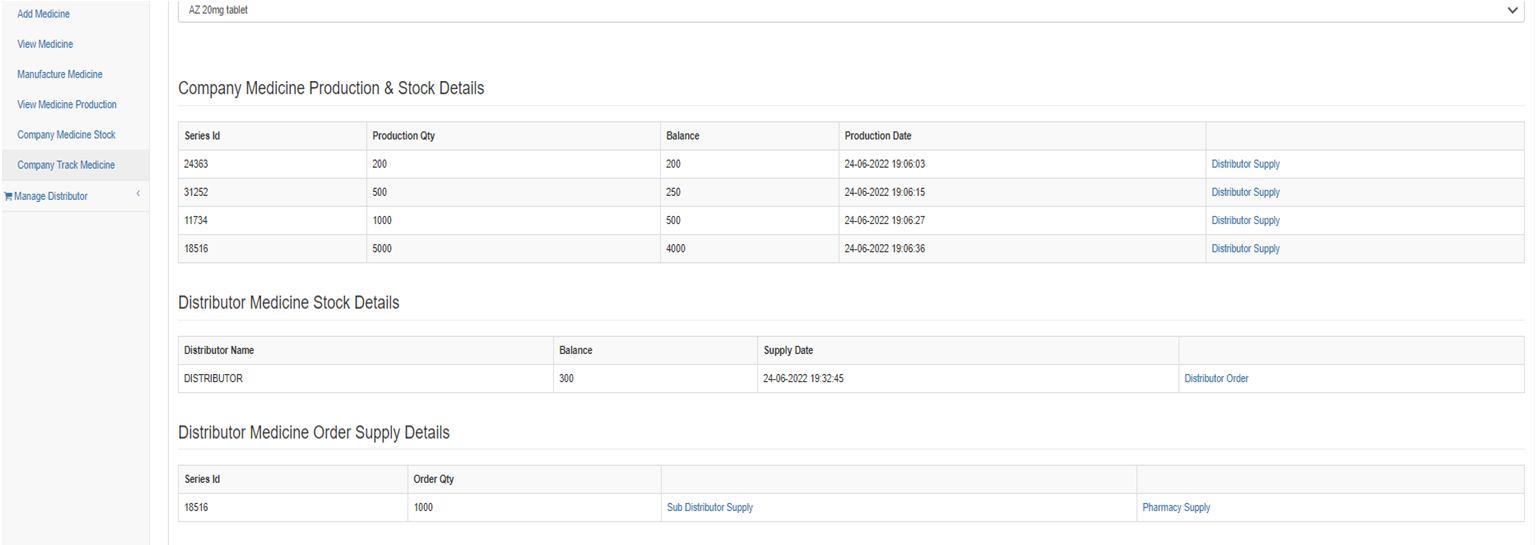The height and width of the screenshot is (545, 1536).
Task: Click Distributor Supply for series 24363
Action: click(x=1245, y=164)
